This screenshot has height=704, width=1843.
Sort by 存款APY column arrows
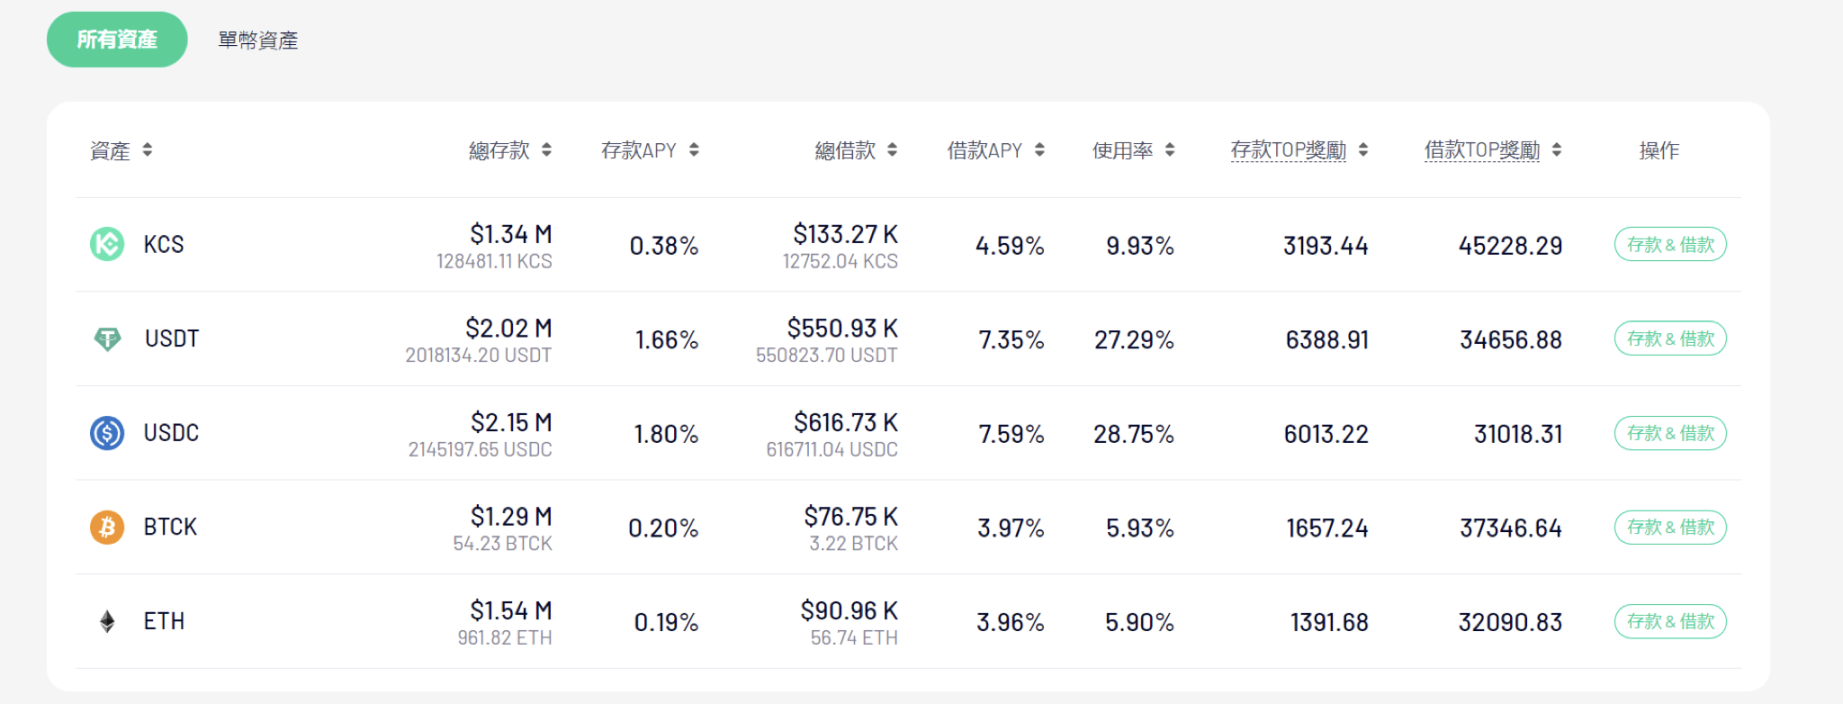tap(694, 150)
